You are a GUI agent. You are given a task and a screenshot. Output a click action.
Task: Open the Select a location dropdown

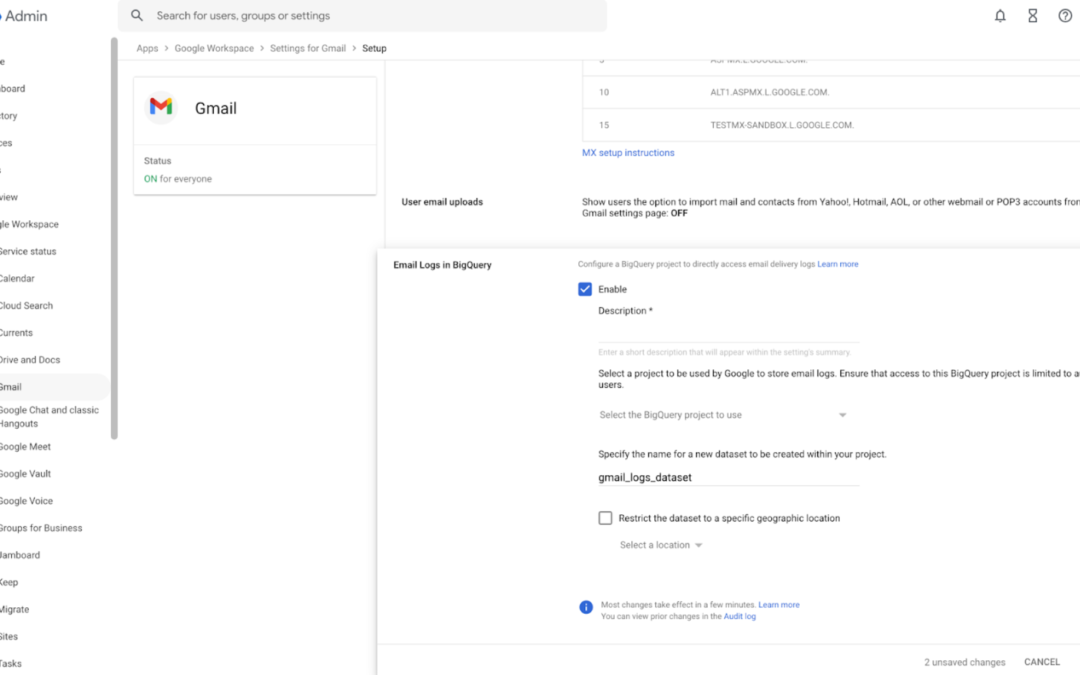pyautogui.click(x=661, y=545)
